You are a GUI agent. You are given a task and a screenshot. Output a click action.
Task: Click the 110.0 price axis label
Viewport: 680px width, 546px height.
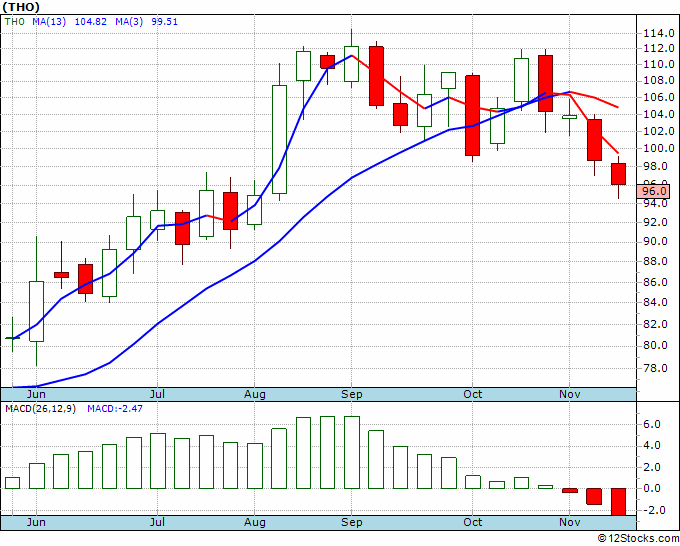(x=658, y=64)
